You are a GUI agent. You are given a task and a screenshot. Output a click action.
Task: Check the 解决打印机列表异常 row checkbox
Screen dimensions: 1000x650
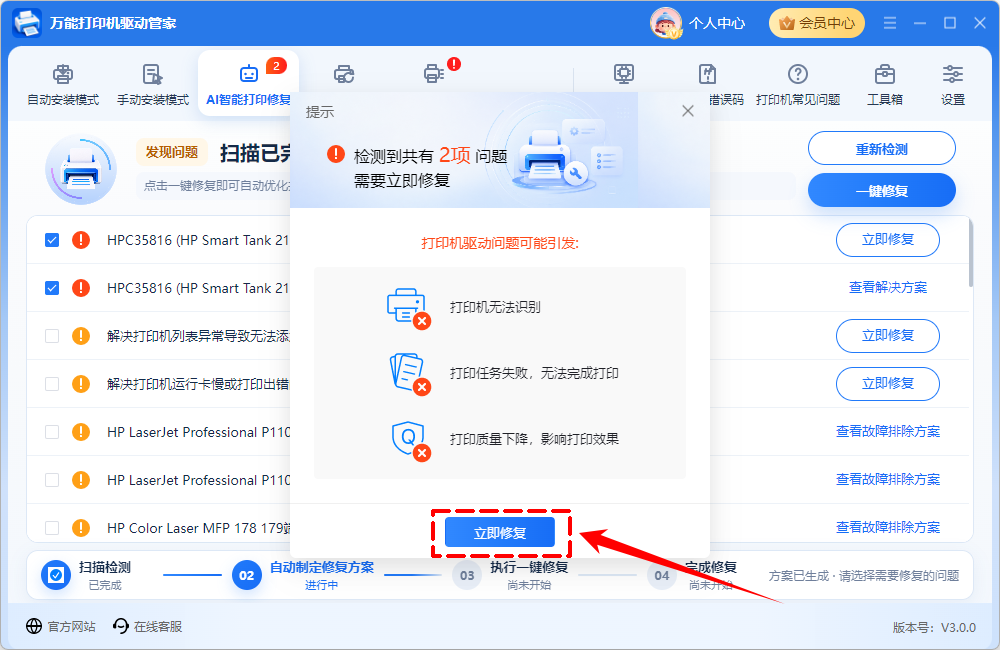point(52,336)
